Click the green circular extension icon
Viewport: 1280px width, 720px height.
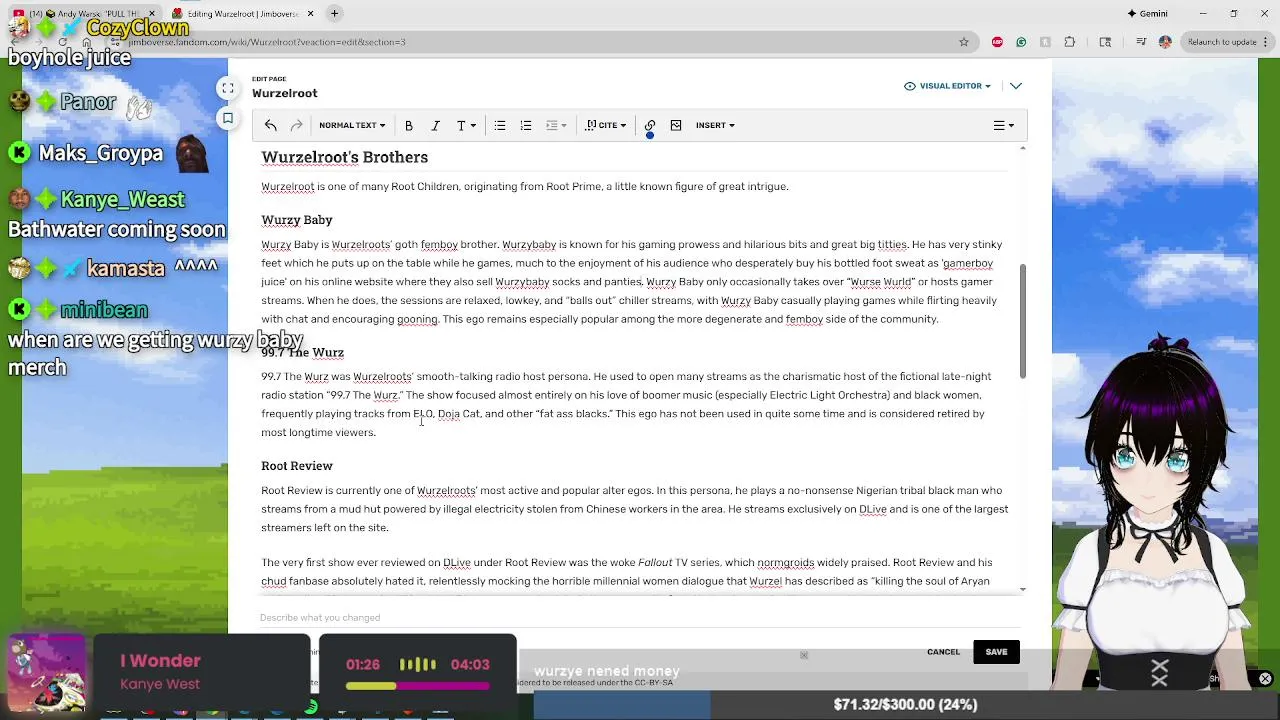click(x=1021, y=42)
